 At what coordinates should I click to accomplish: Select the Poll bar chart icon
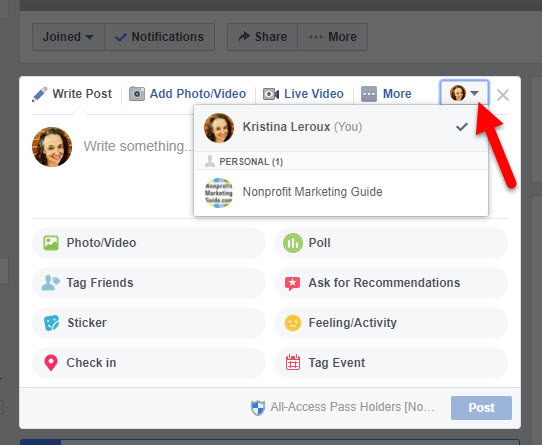tap(293, 243)
